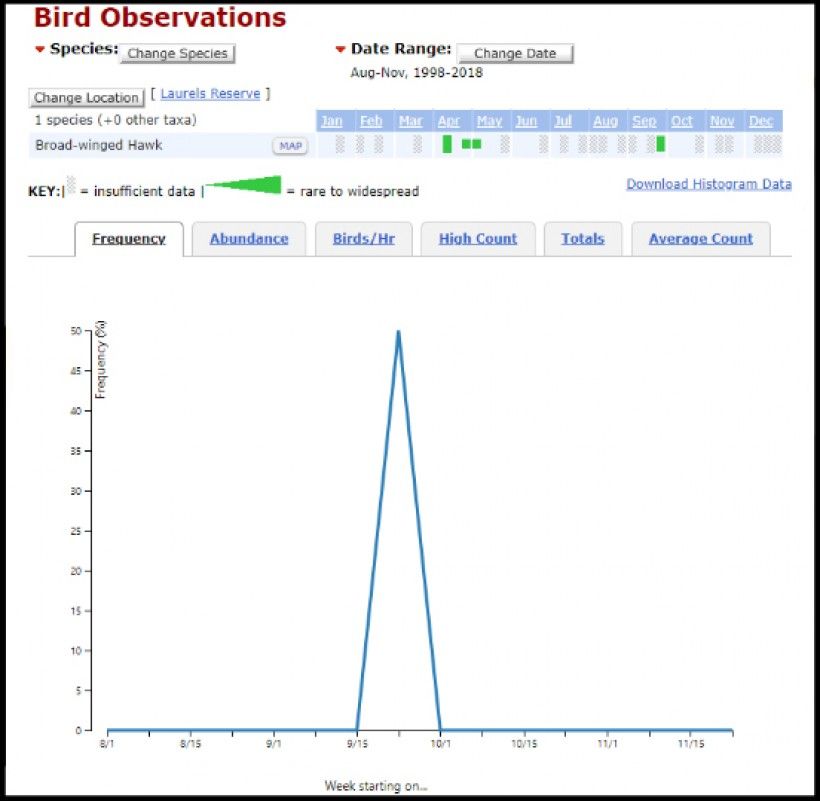Select the Jun month header
Image resolution: width=820 pixels, height=801 pixels.
[526, 121]
